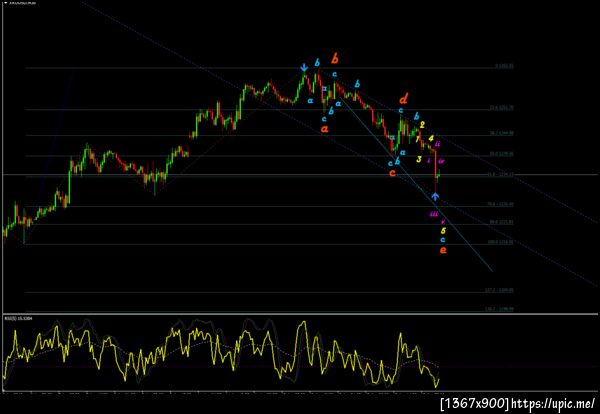Select the yellow '3' wave label

coord(419,159)
